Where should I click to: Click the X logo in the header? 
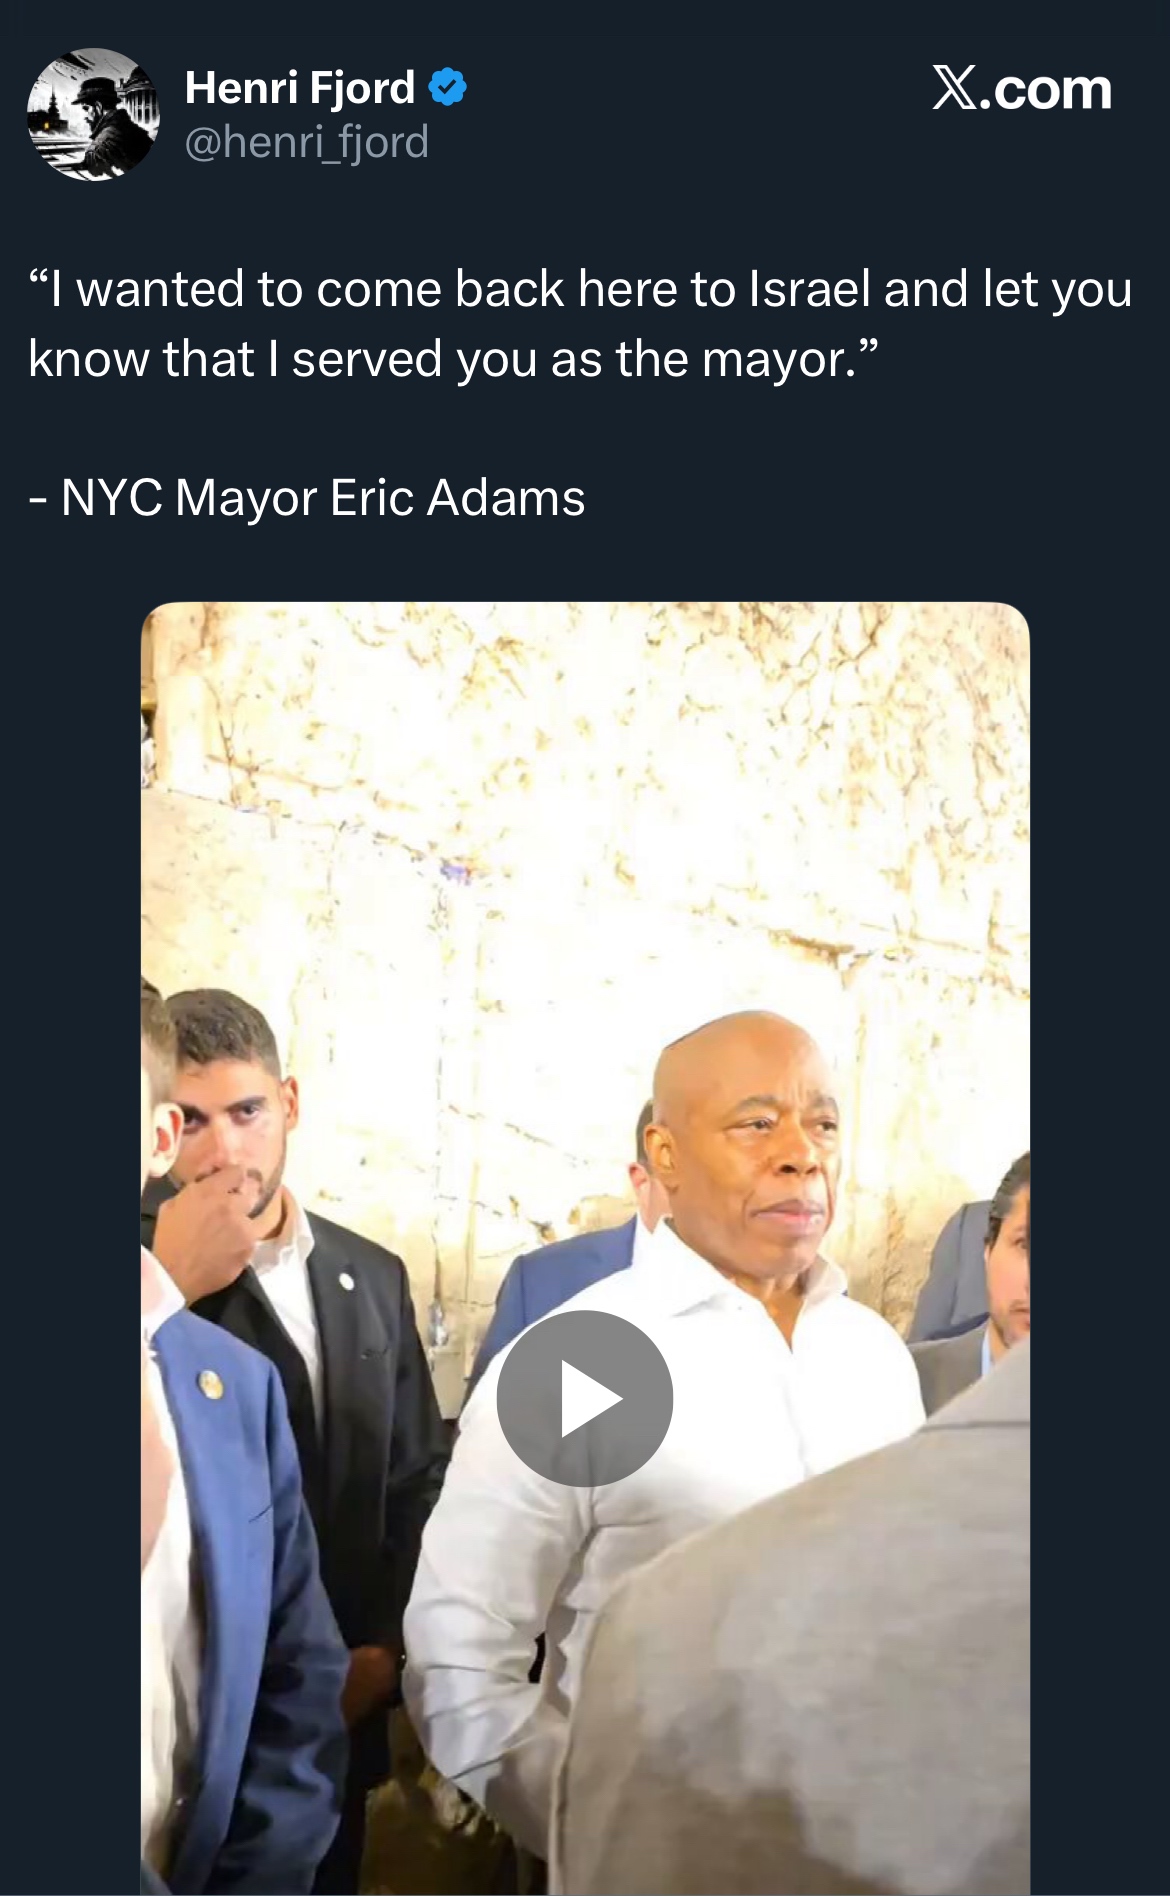coord(955,88)
